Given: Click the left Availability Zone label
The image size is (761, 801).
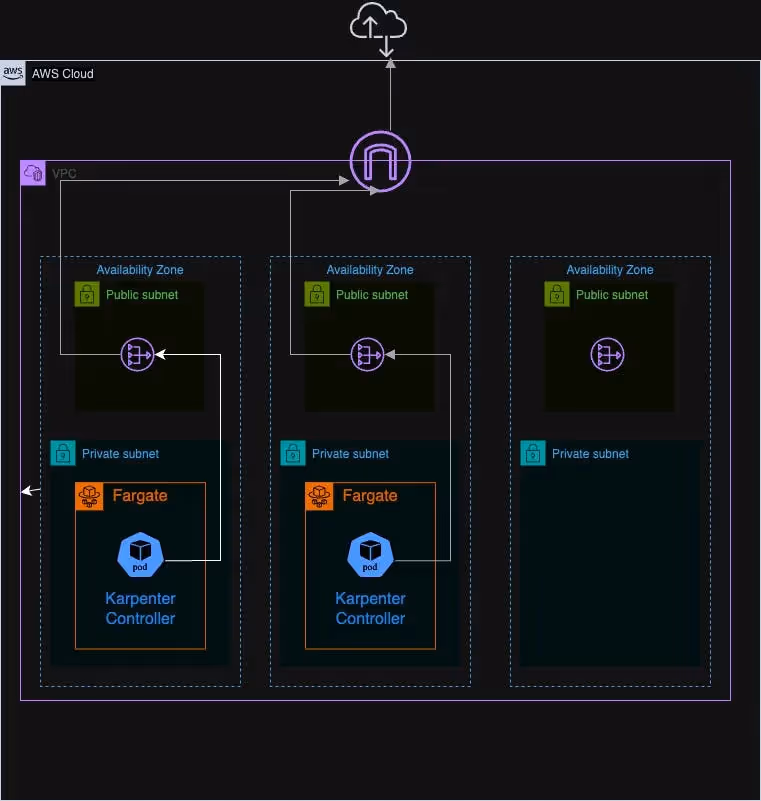Looking at the screenshot, I should point(140,270).
